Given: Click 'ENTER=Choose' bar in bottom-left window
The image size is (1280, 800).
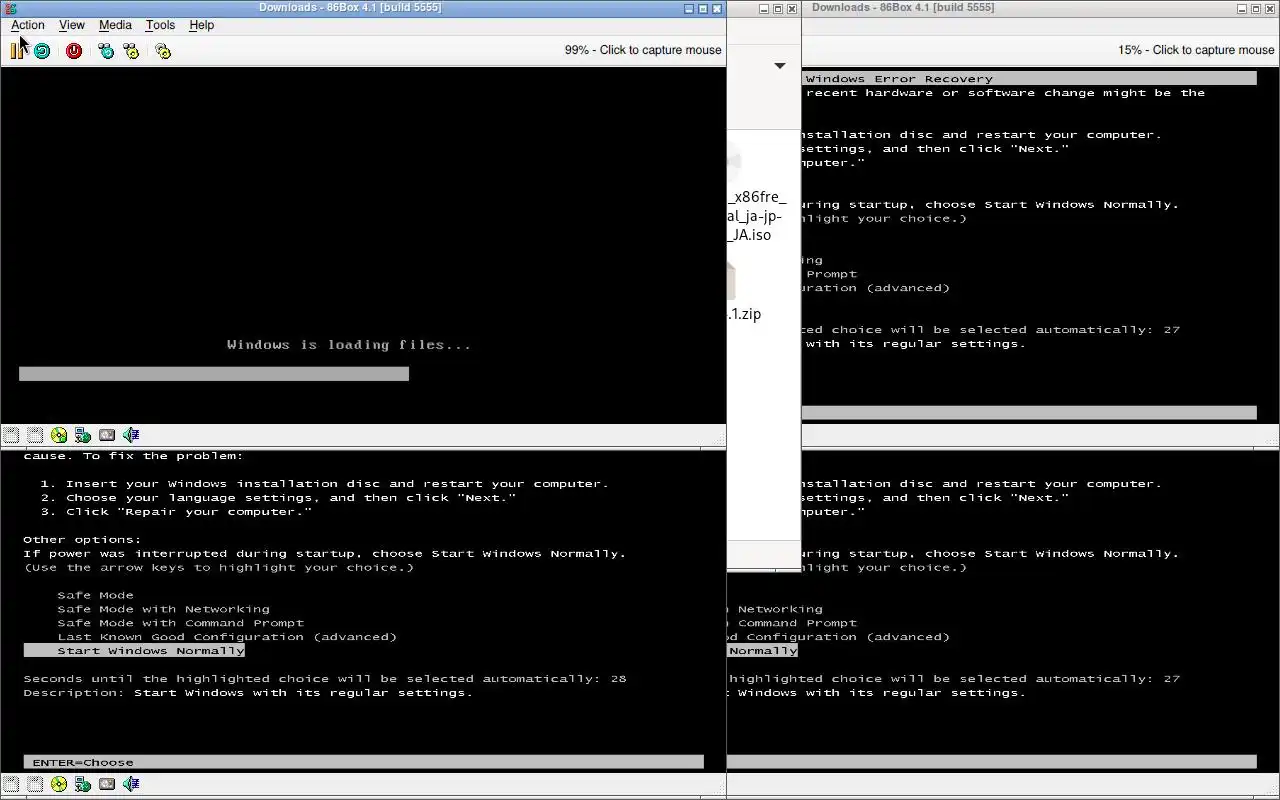Looking at the screenshot, I should (x=364, y=762).
